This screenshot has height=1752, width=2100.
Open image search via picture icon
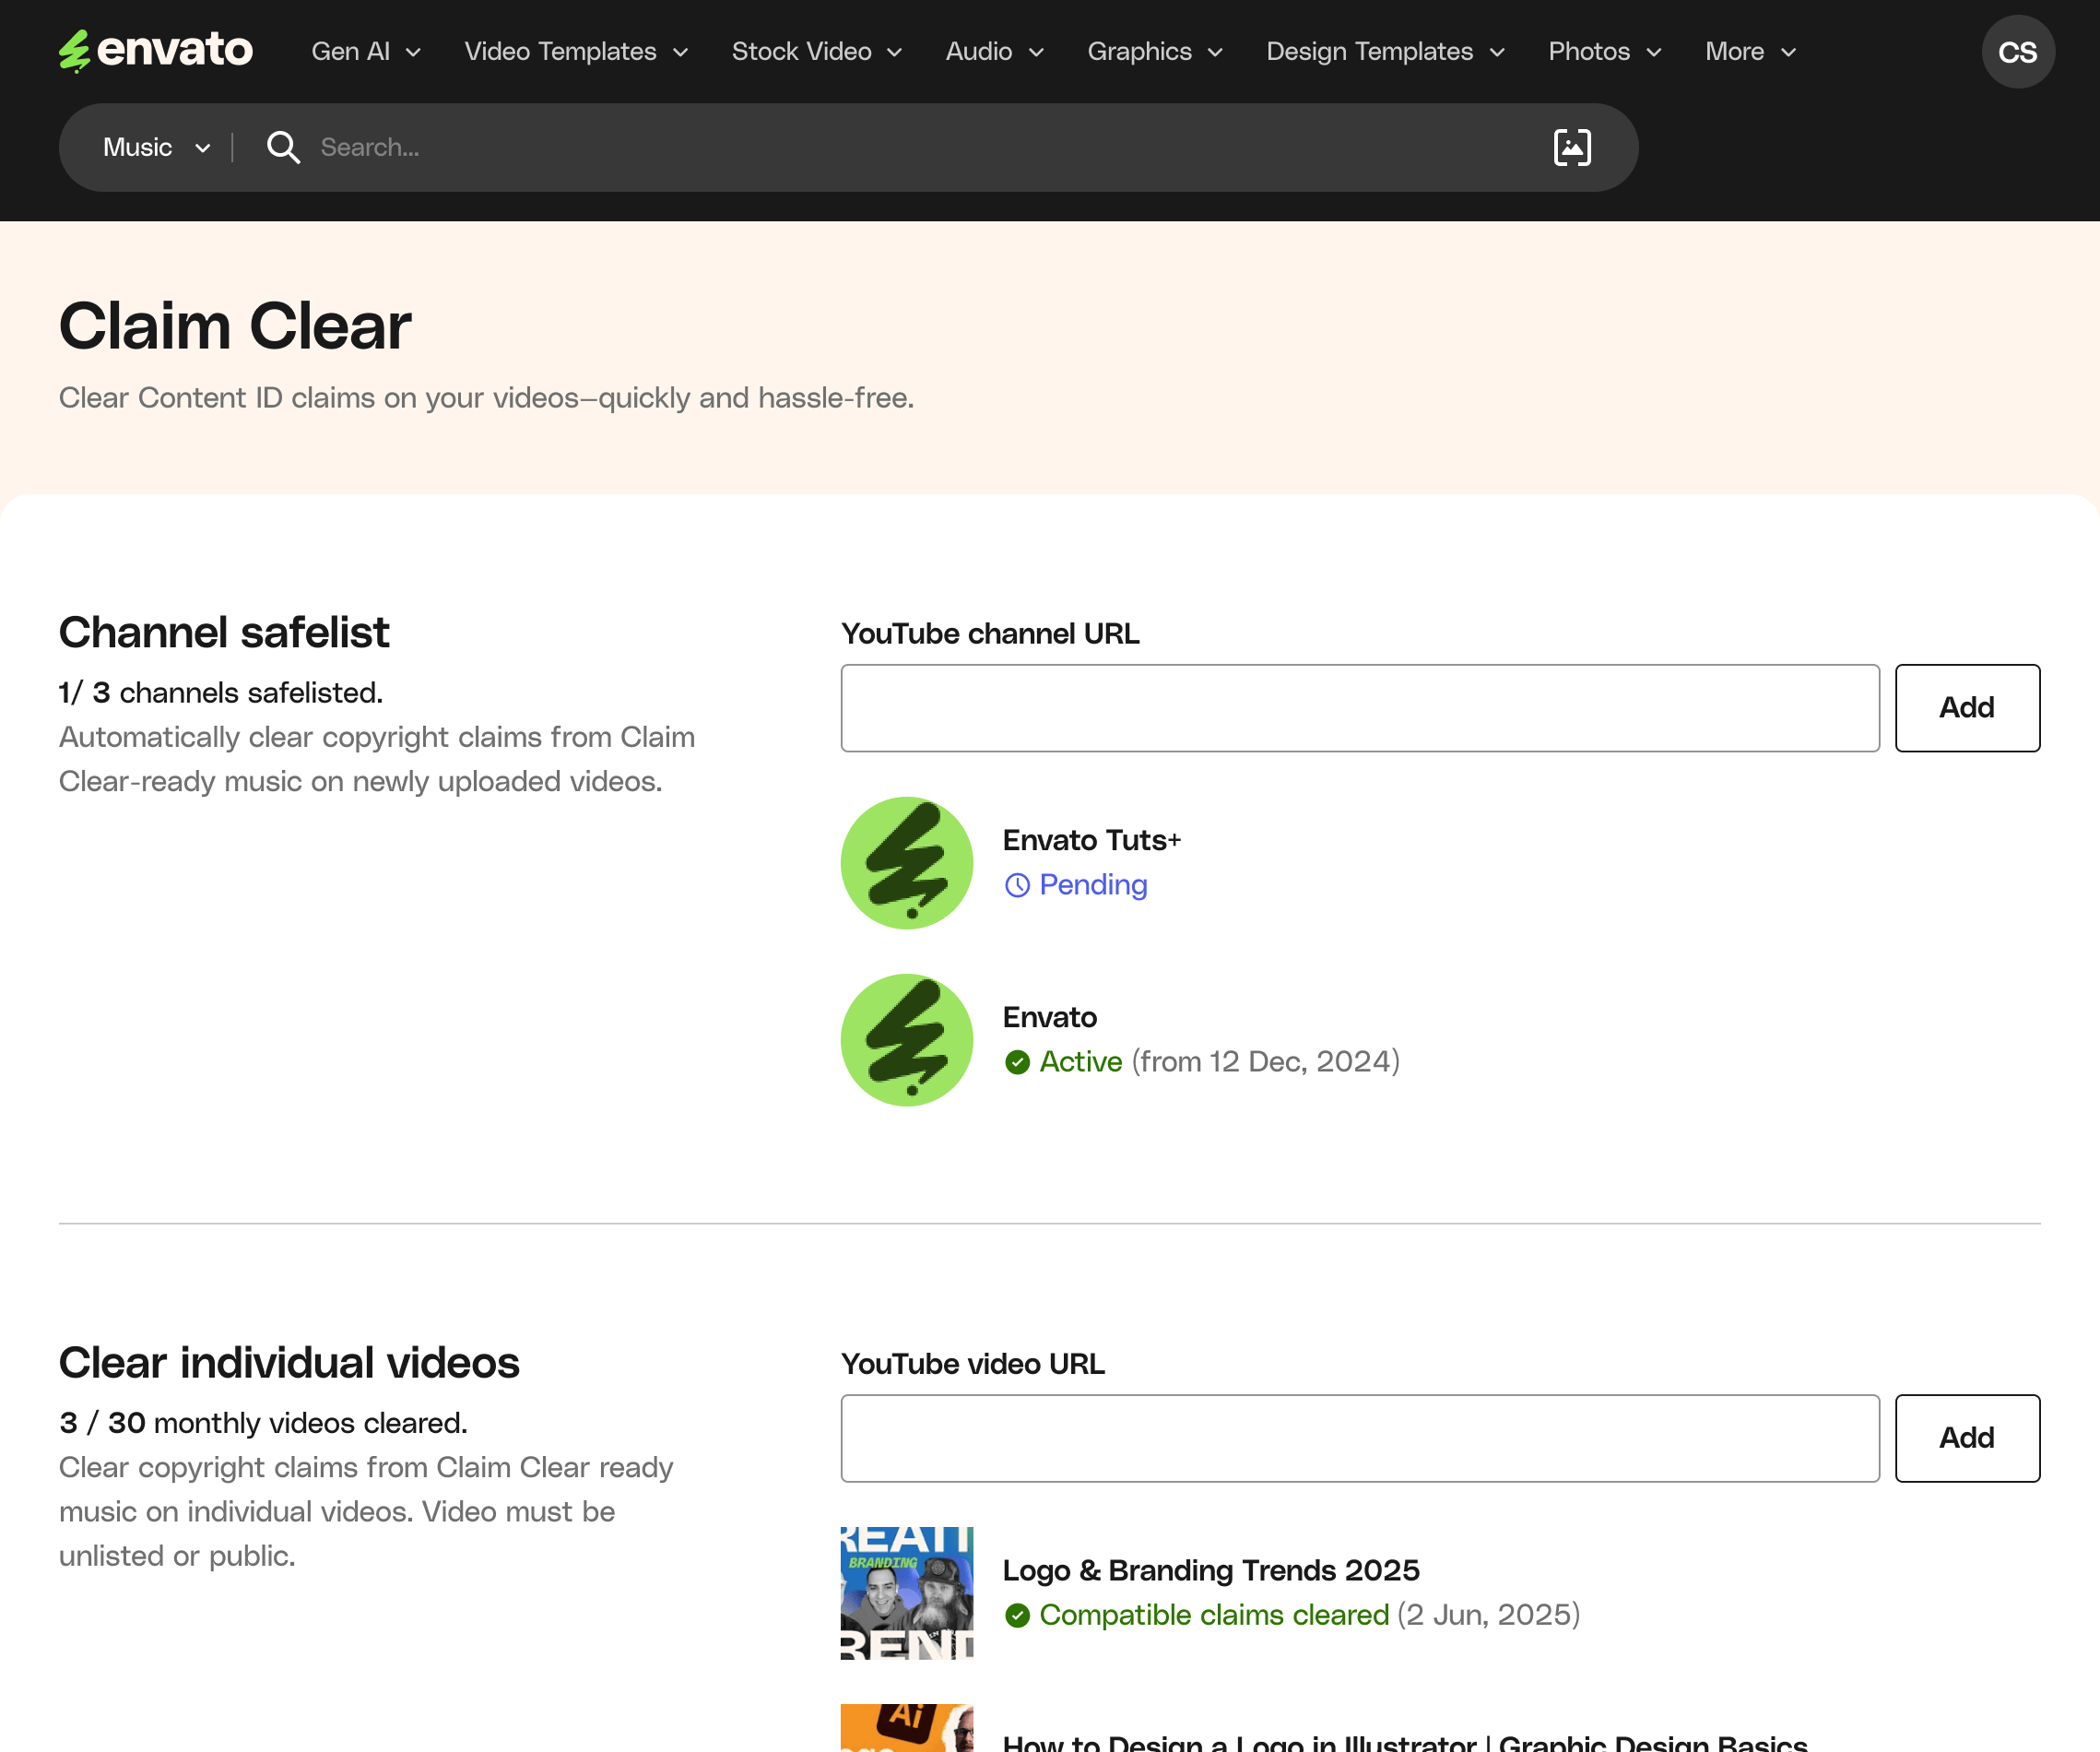pos(1571,148)
